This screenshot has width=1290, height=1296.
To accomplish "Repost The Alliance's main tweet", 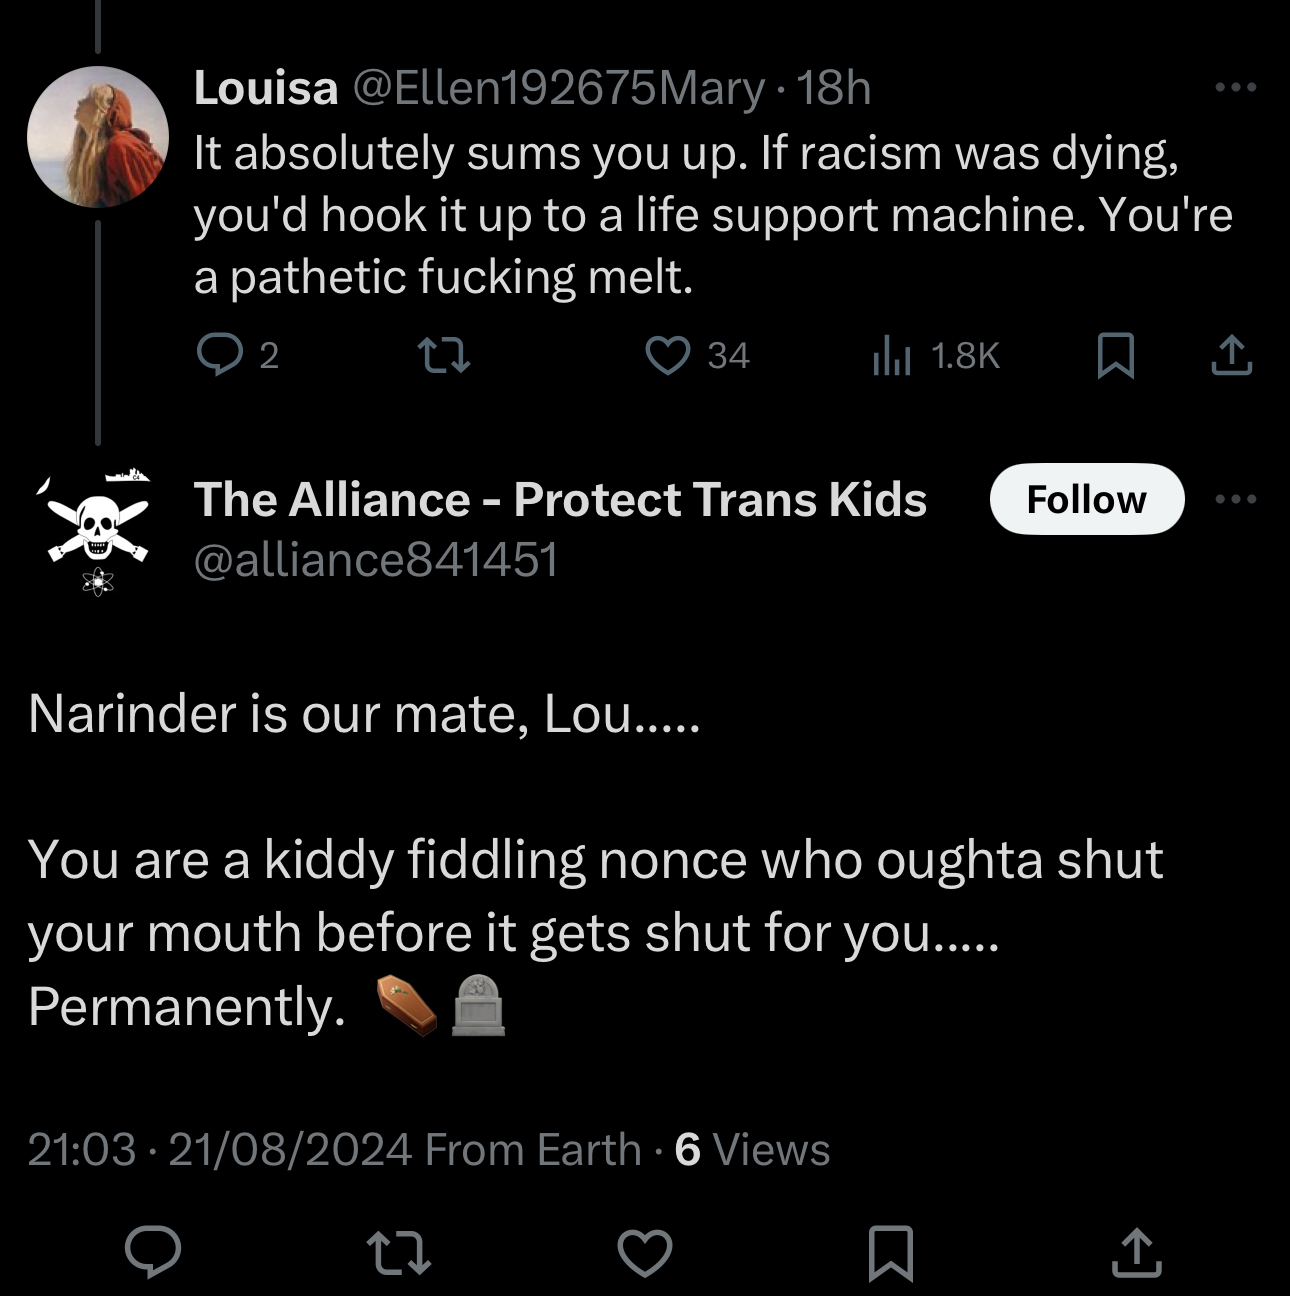I will tap(399, 1253).
